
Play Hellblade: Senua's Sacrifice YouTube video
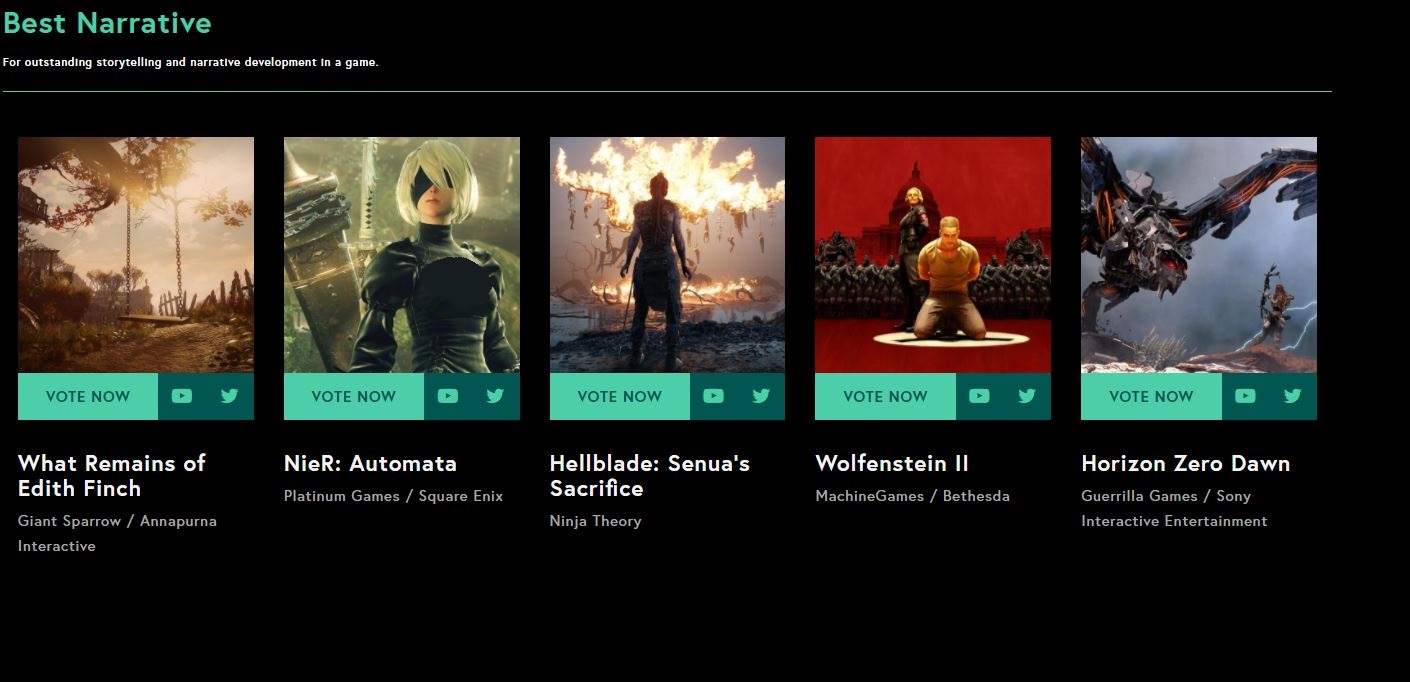tap(713, 396)
